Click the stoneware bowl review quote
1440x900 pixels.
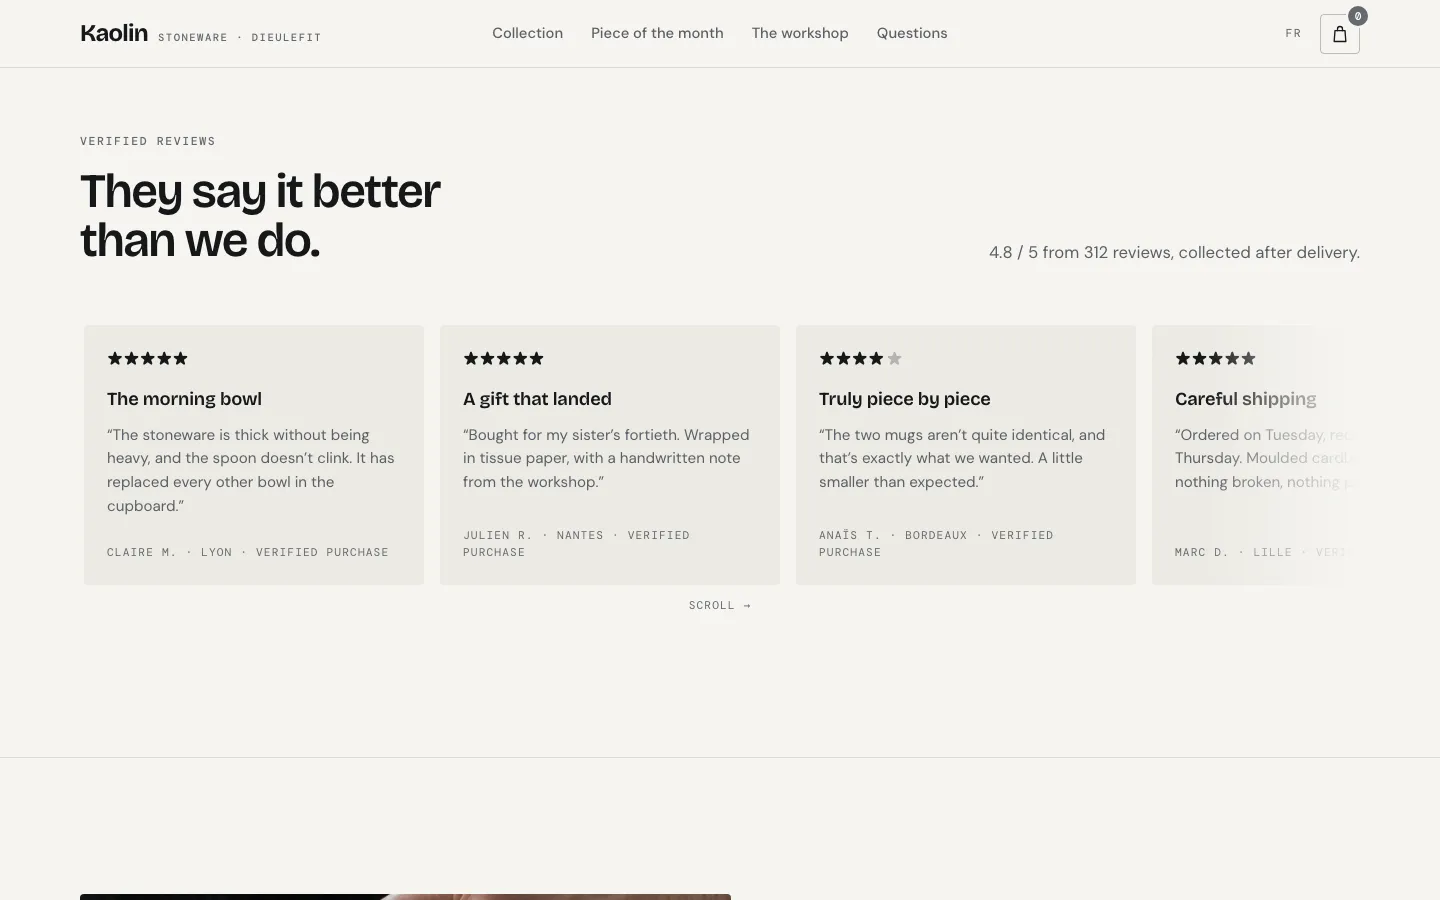coord(251,470)
